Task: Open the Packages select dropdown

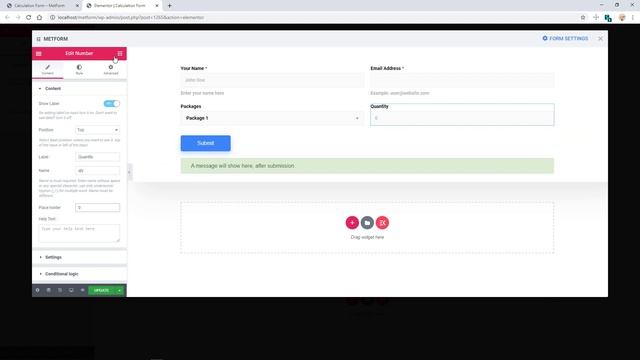Action: pyautogui.click(x=271, y=118)
